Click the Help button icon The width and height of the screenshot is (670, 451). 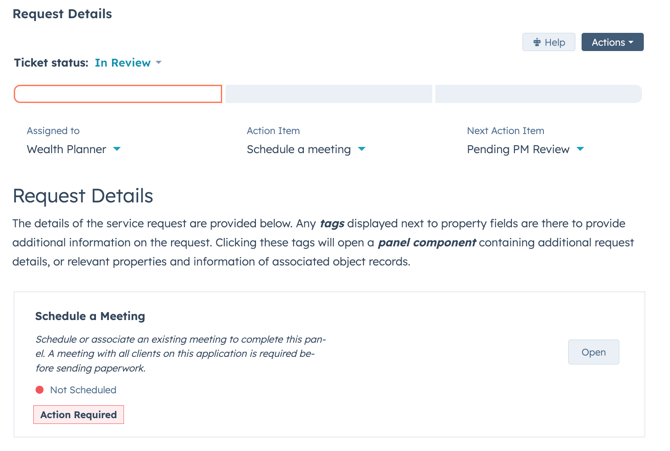[x=537, y=43]
